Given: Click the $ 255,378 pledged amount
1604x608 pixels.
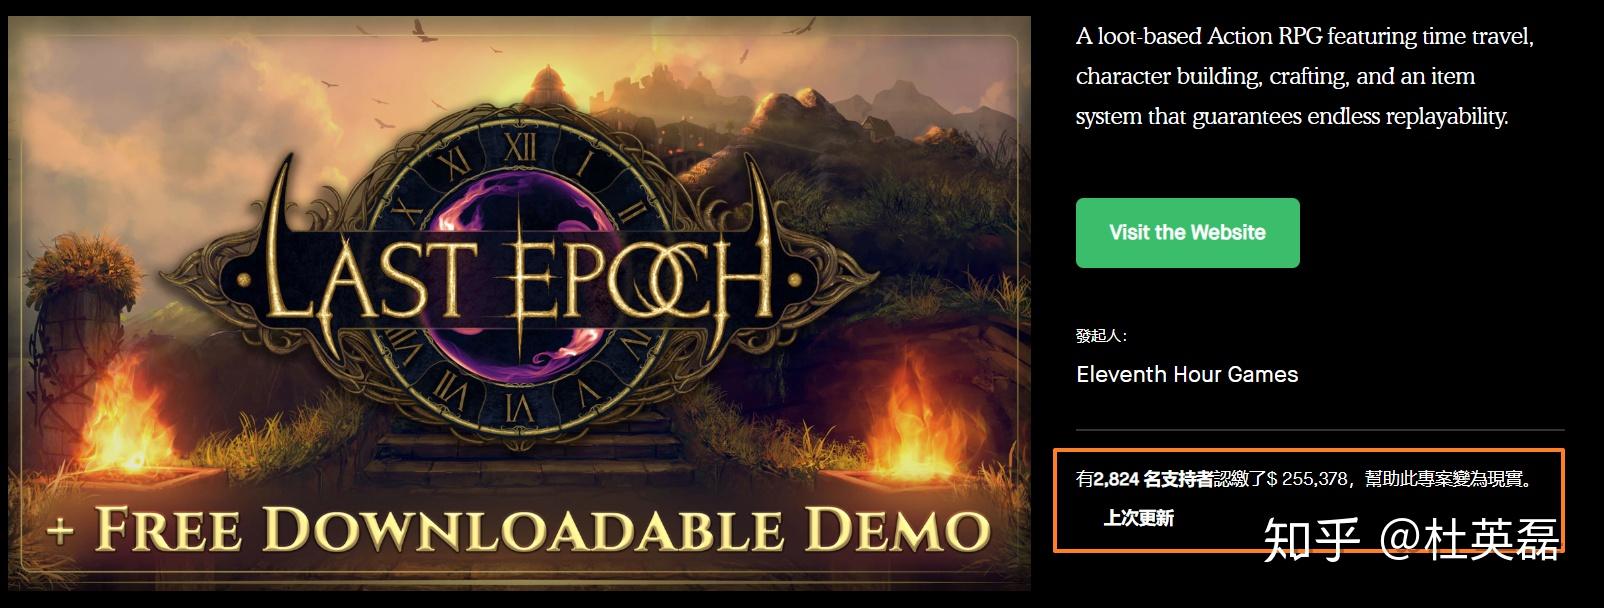Looking at the screenshot, I should point(1307,479).
